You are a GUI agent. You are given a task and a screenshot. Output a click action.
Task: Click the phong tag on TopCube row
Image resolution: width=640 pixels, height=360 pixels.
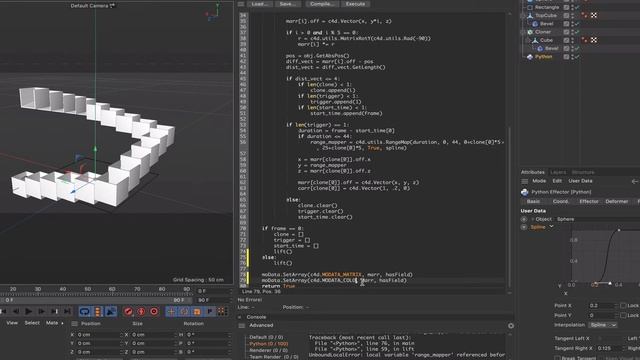pyautogui.click(x=584, y=16)
